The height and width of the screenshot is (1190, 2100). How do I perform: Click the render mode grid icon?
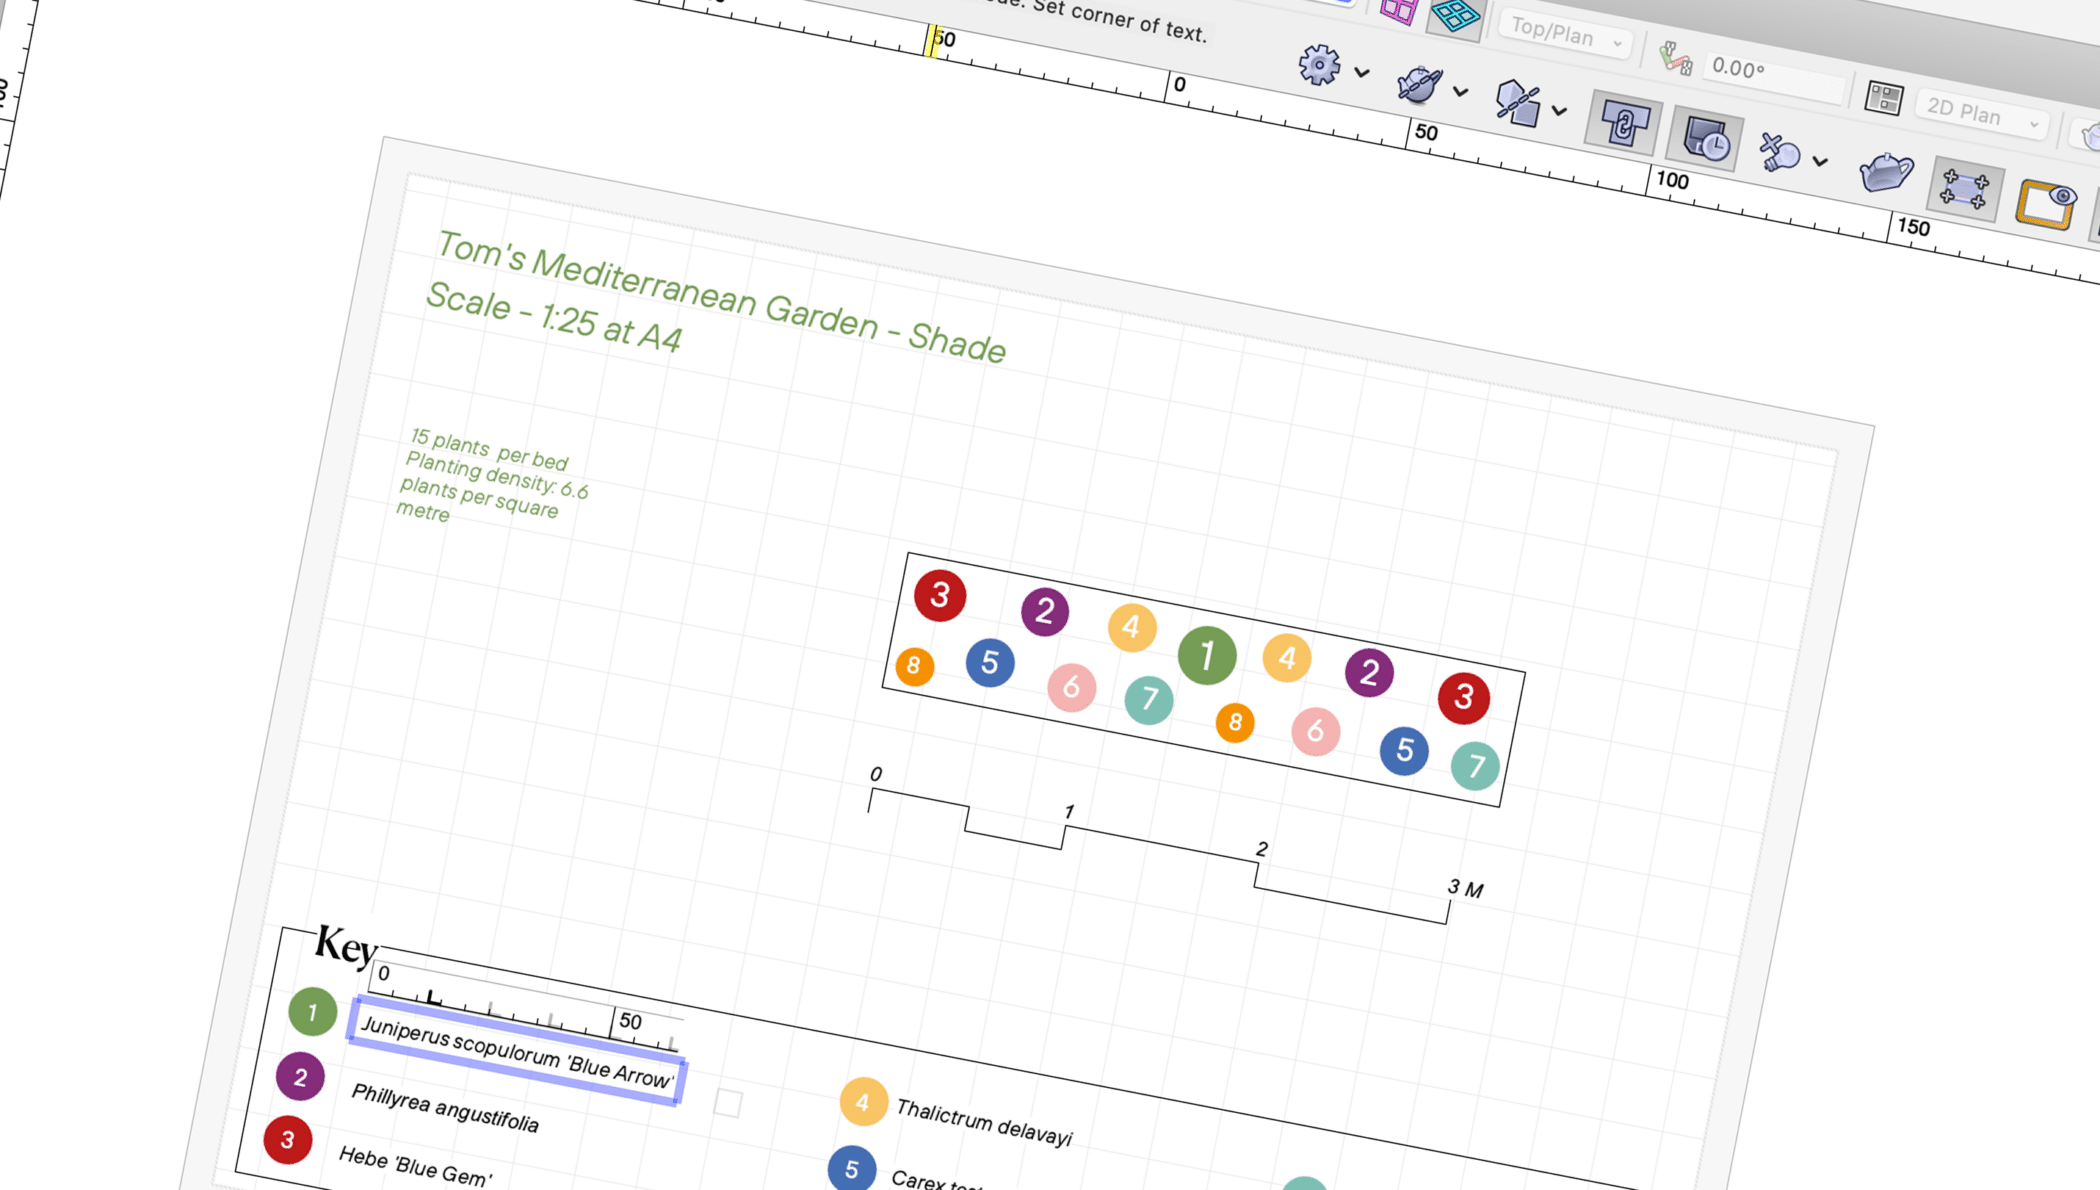tap(1883, 98)
